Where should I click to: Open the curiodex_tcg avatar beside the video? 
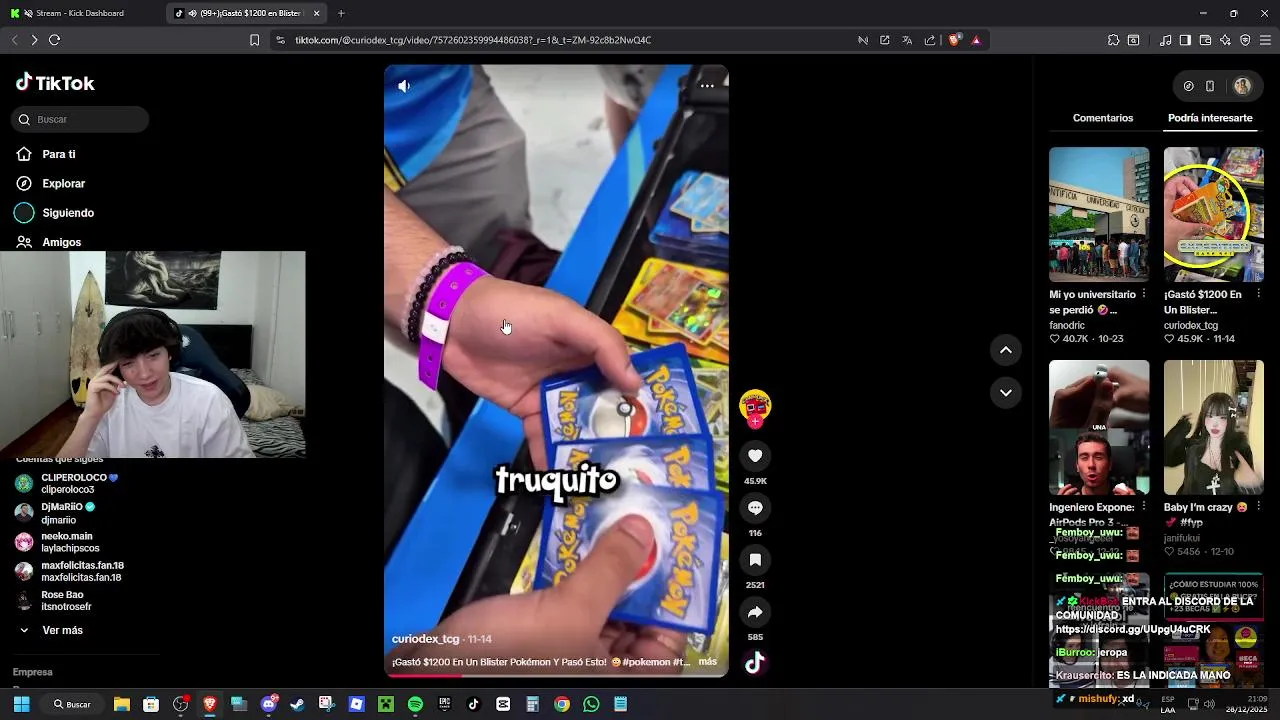click(x=755, y=406)
